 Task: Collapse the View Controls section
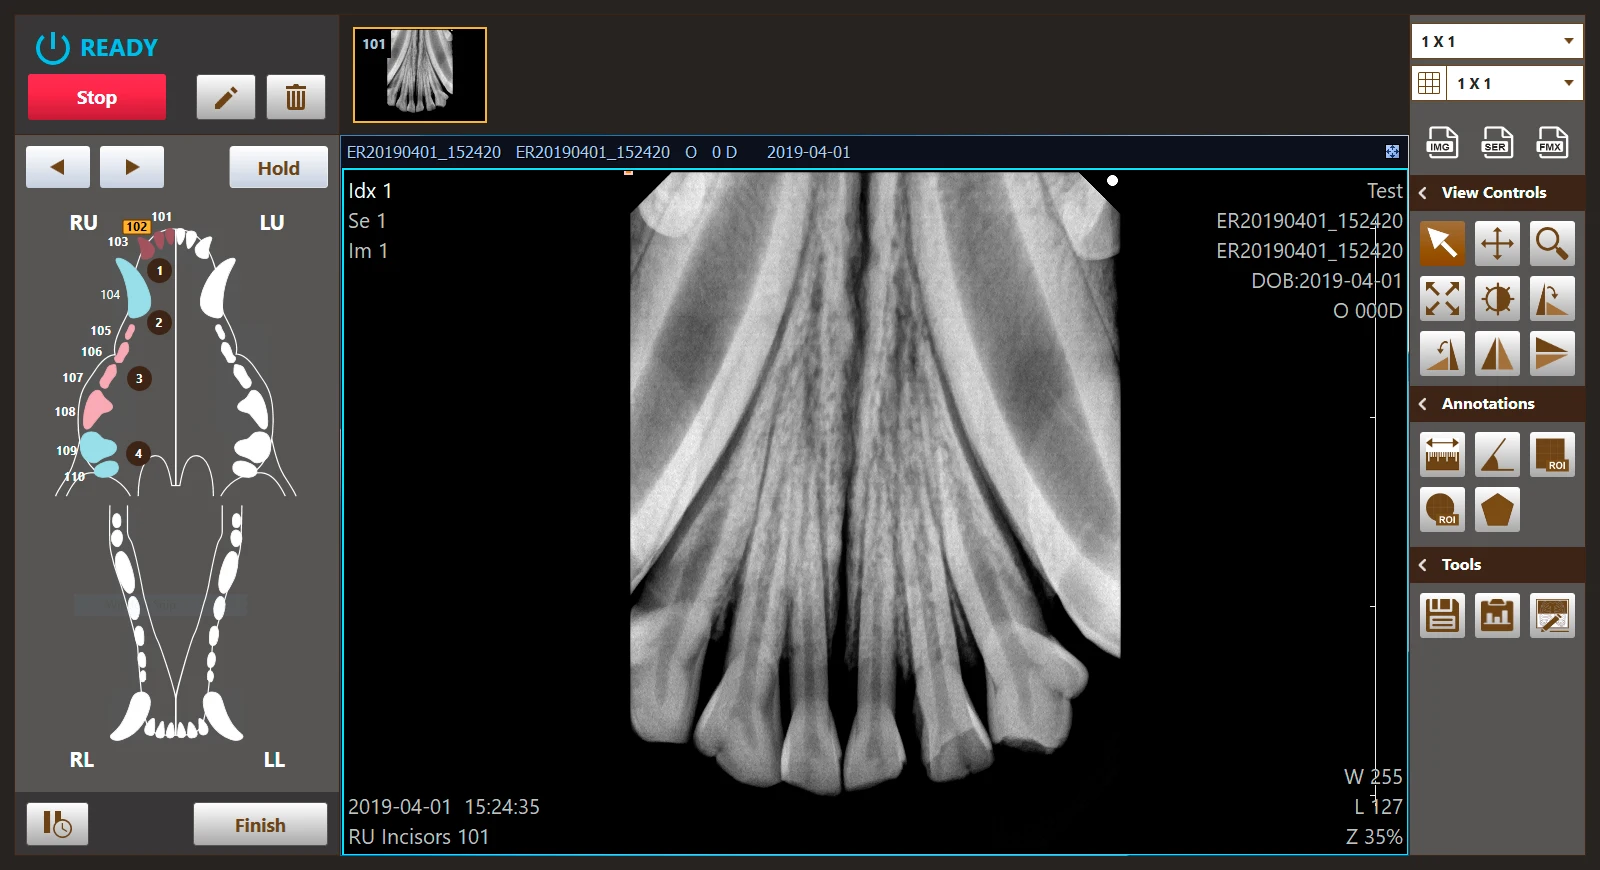point(1423,193)
